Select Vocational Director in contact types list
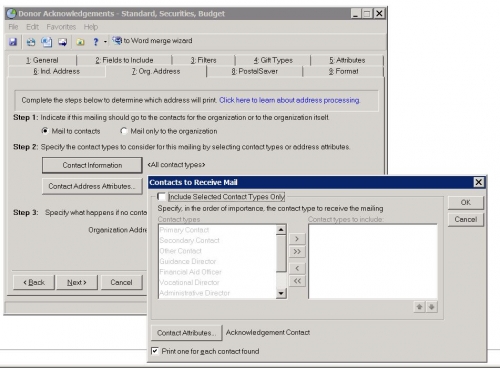The image size is (500, 369). tap(189, 283)
